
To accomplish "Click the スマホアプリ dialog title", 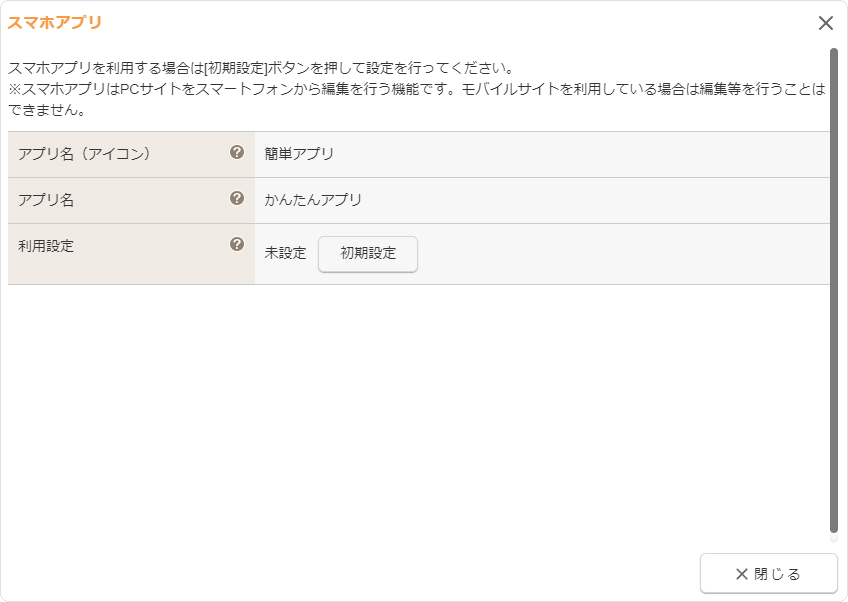I will 55,22.
